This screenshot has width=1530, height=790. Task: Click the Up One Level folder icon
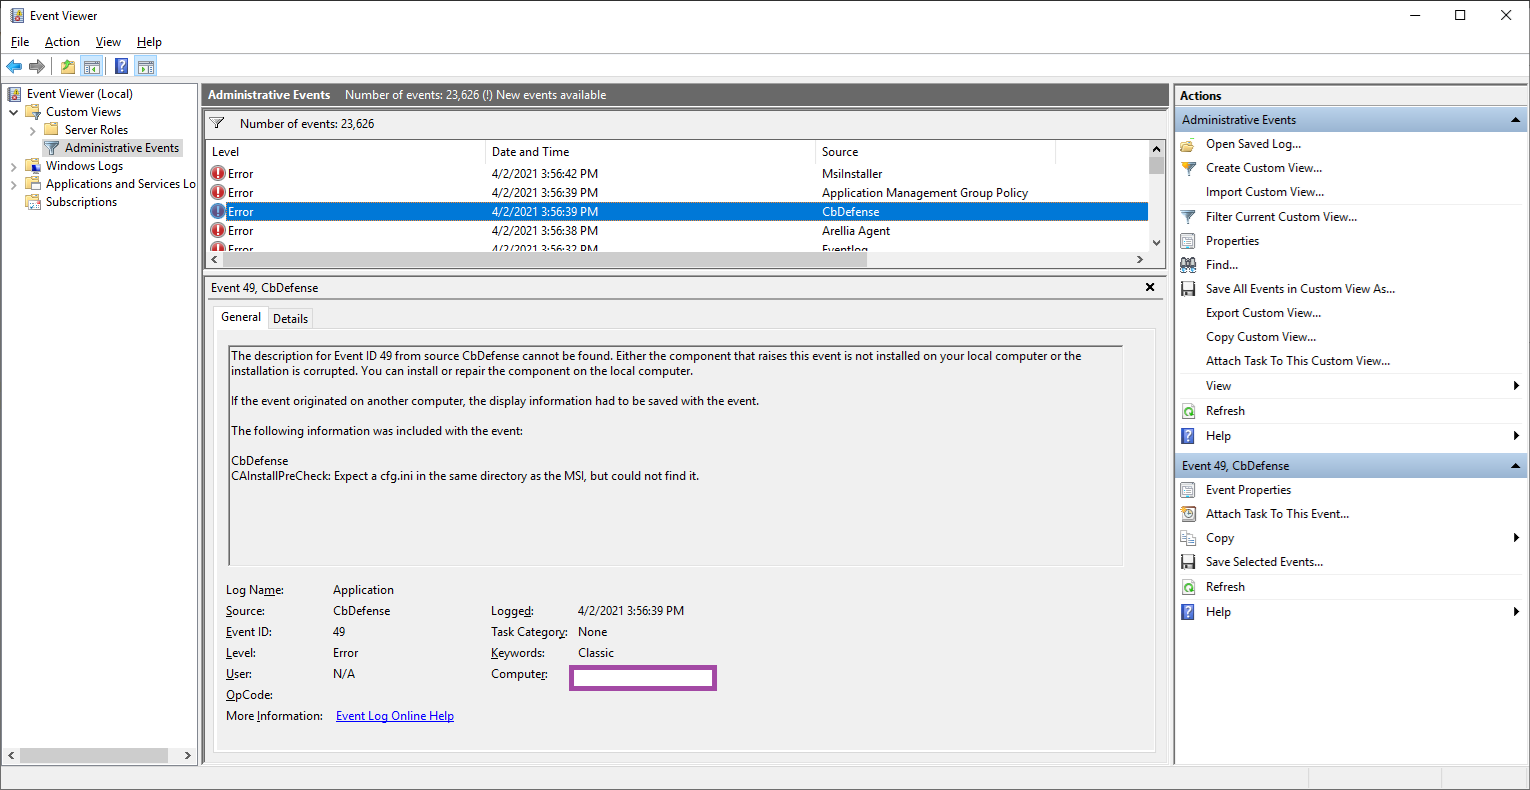[x=68, y=67]
